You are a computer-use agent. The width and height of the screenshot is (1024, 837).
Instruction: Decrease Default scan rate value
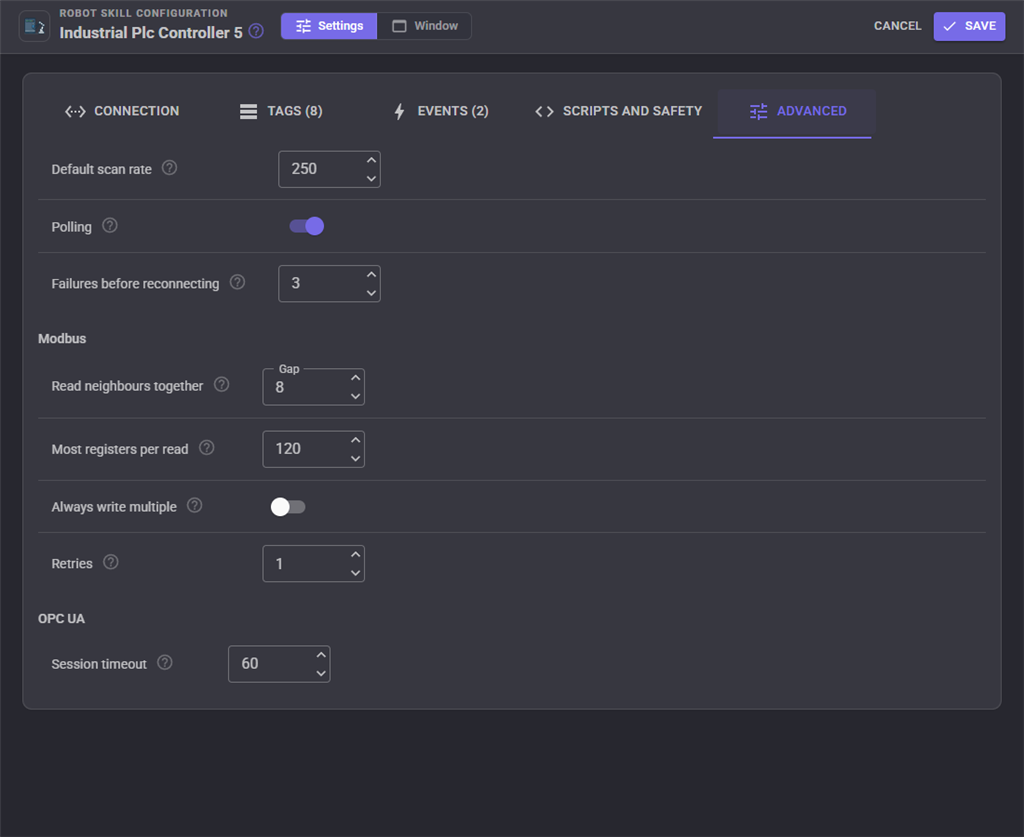(x=372, y=178)
